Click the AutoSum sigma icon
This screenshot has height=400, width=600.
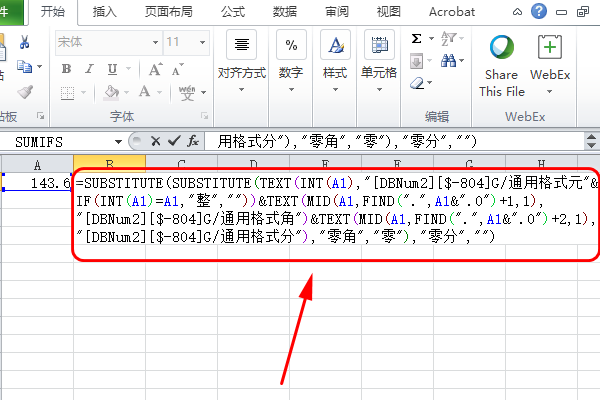(x=417, y=38)
